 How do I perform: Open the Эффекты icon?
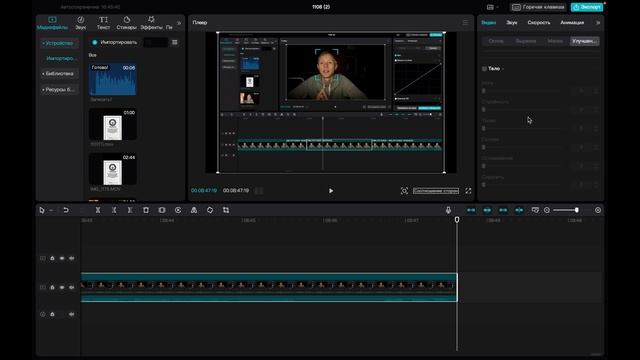point(151,23)
